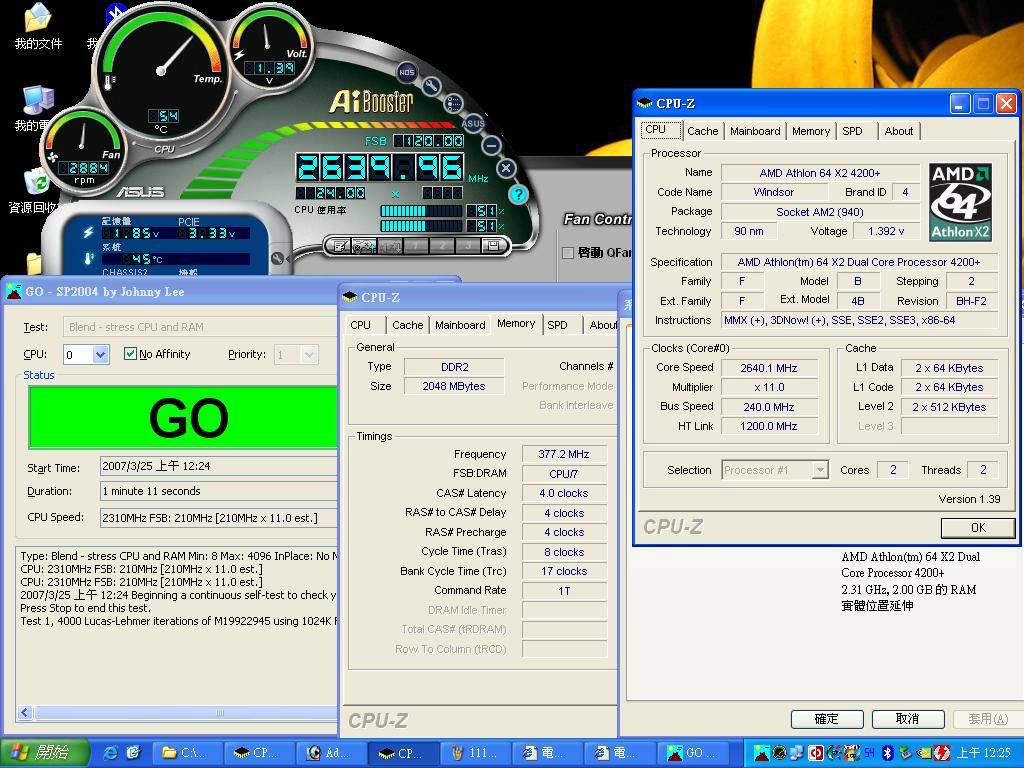1024x768 pixels.
Task: Open the wrench settings icon in AI Booster
Action: point(432,86)
